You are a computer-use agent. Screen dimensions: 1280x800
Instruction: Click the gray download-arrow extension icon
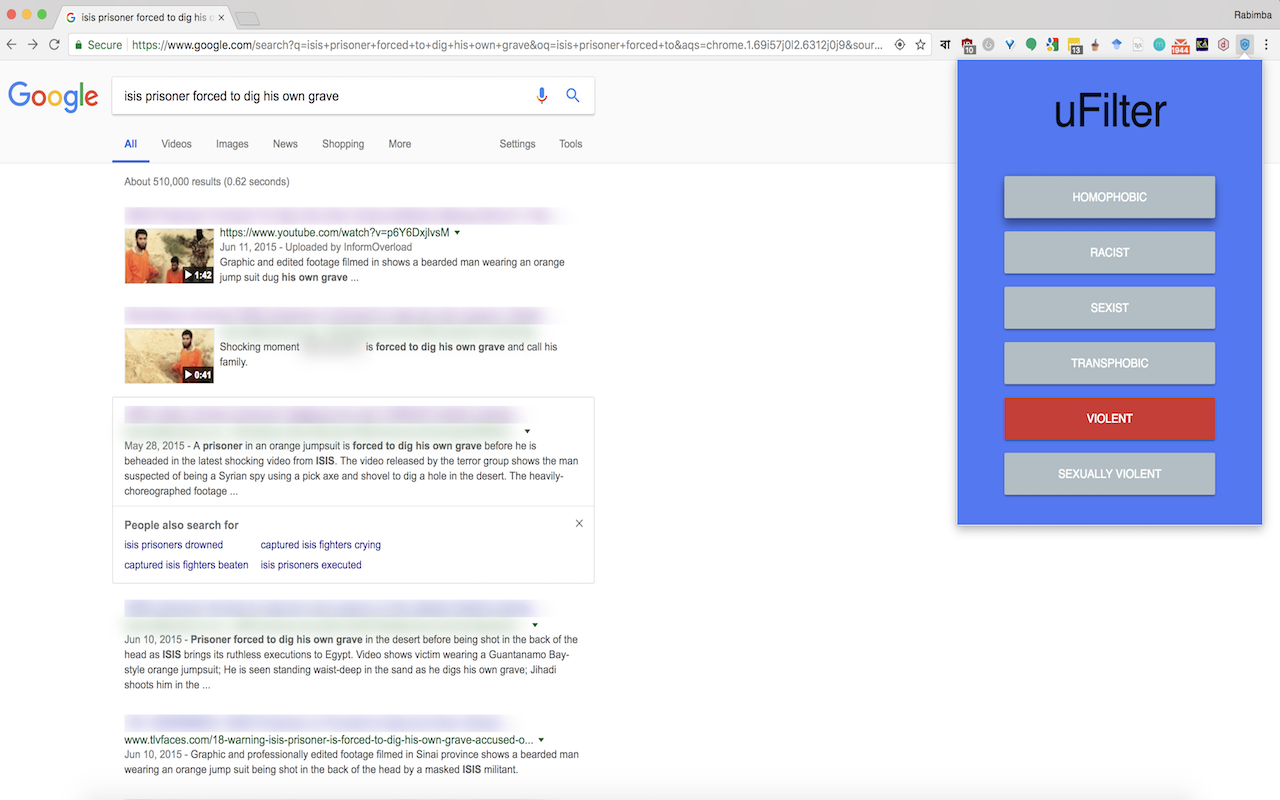988,45
